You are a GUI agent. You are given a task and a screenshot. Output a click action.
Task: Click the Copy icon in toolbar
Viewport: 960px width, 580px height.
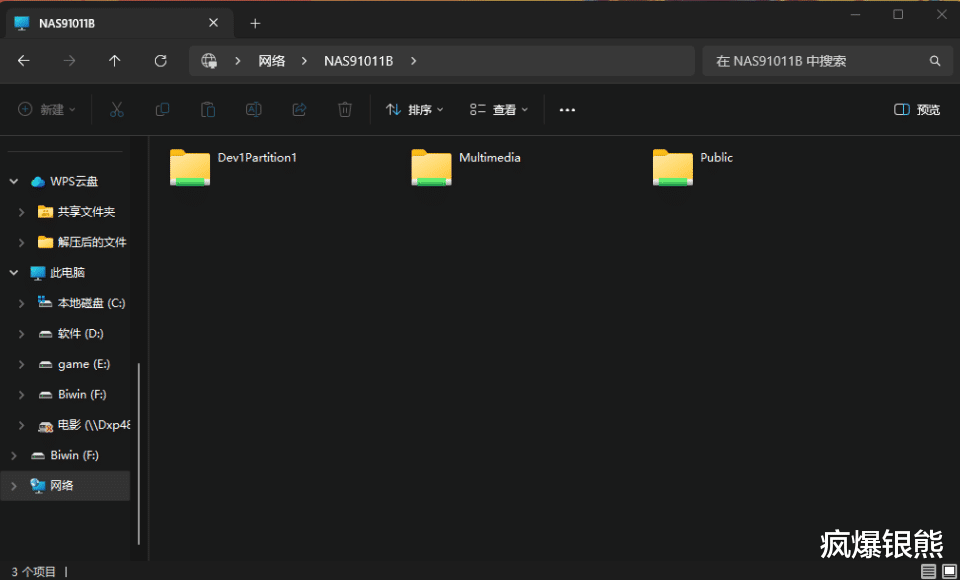[162, 110]
